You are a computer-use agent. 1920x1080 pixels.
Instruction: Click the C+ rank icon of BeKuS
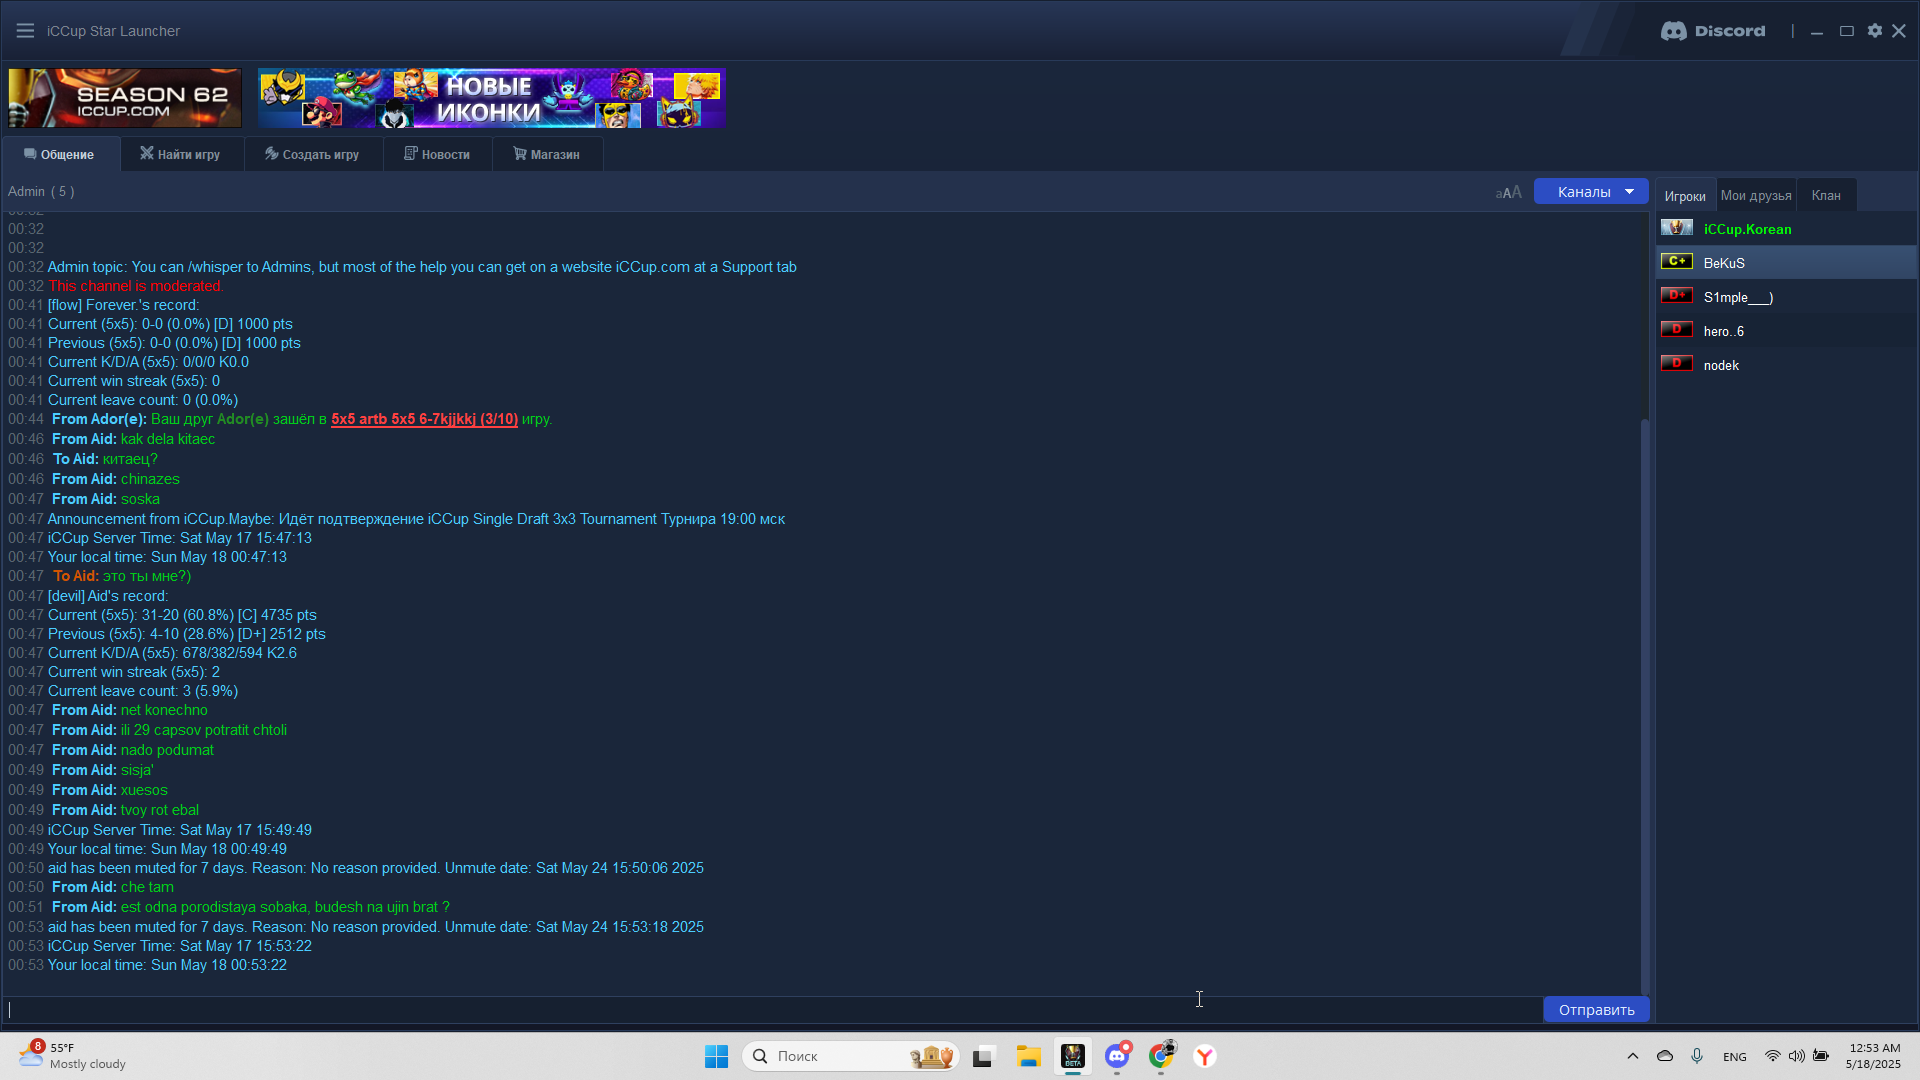point(1677,262)
